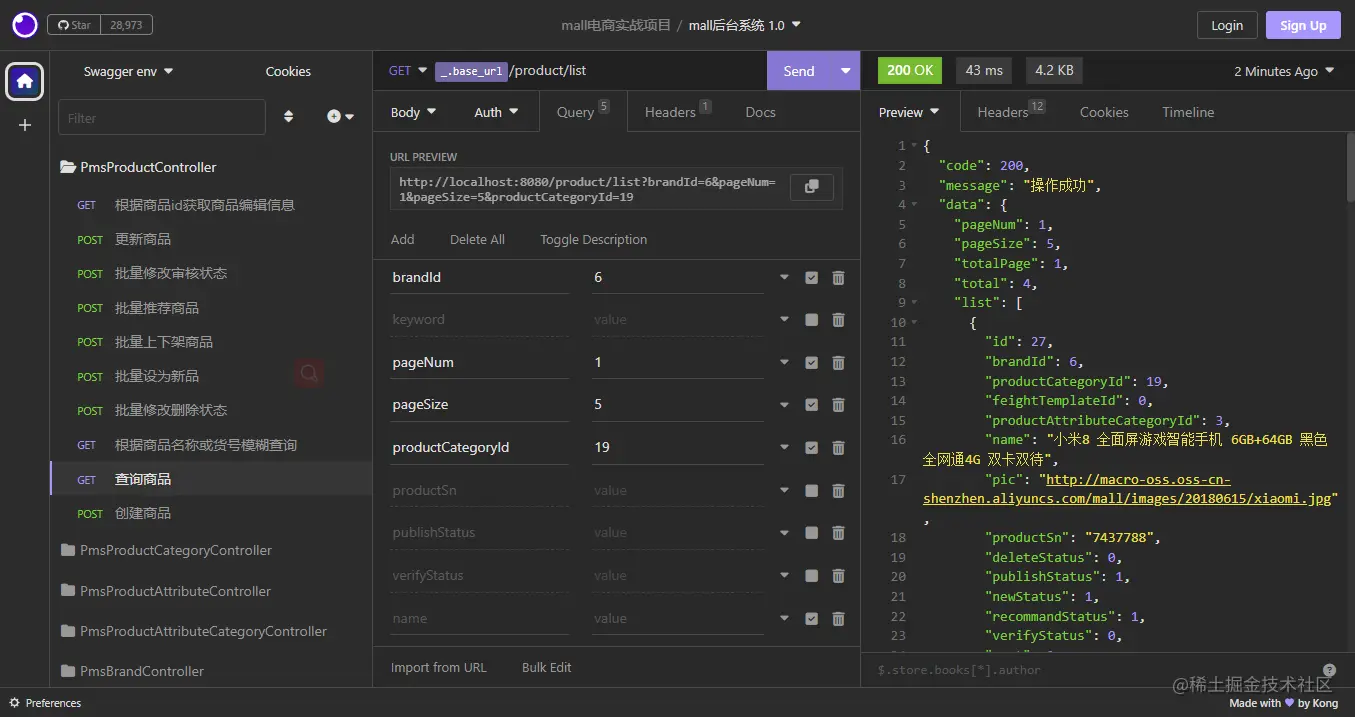Viewport: 1355px width, 717px height.
Task: Open the response Timeline tab
Action: 1188,112
